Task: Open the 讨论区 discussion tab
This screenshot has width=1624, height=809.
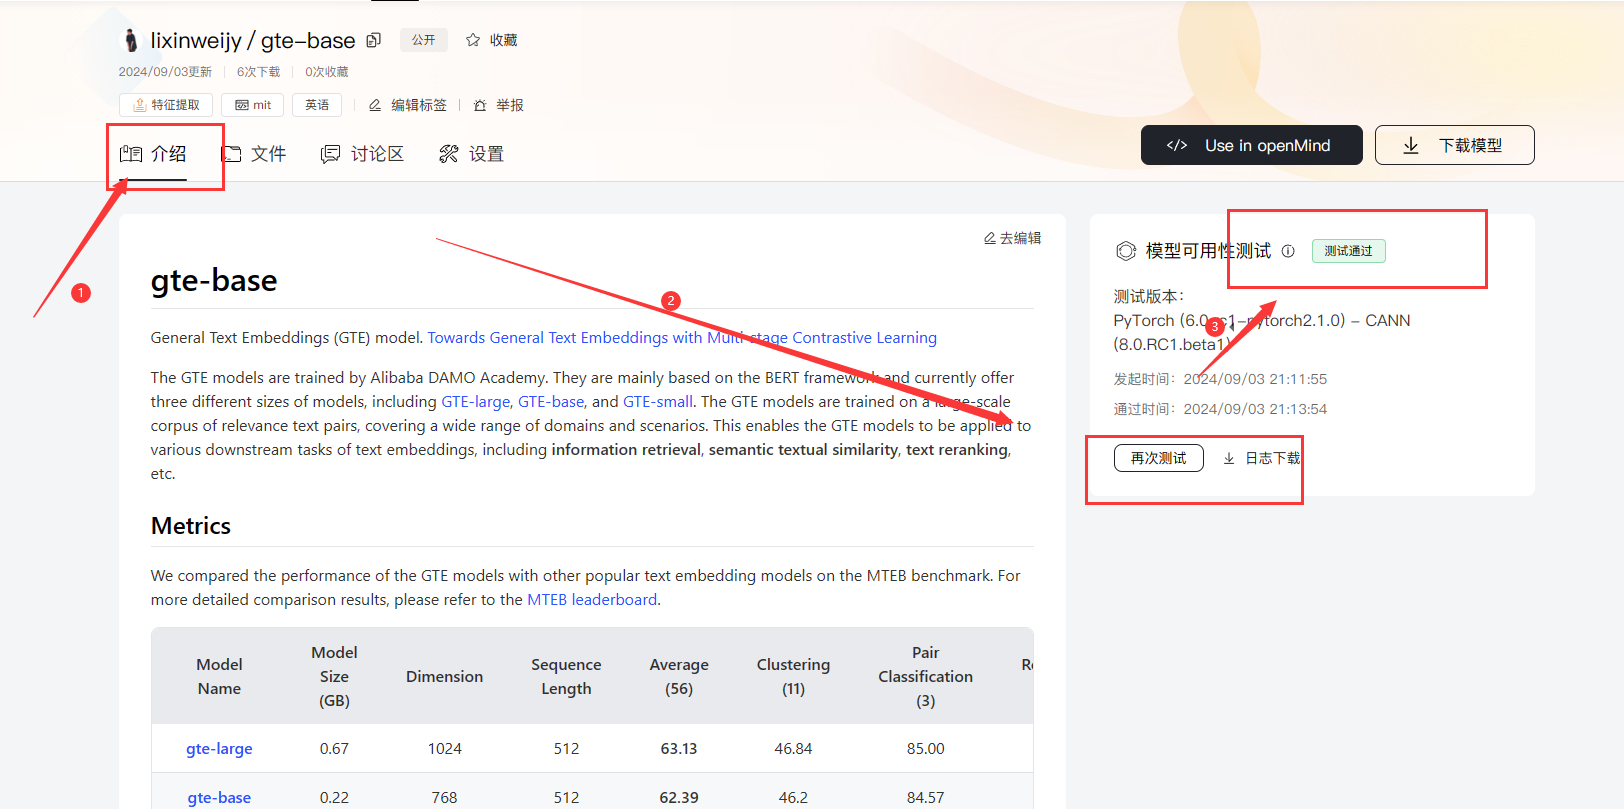Action: click(x=362, y=154)
